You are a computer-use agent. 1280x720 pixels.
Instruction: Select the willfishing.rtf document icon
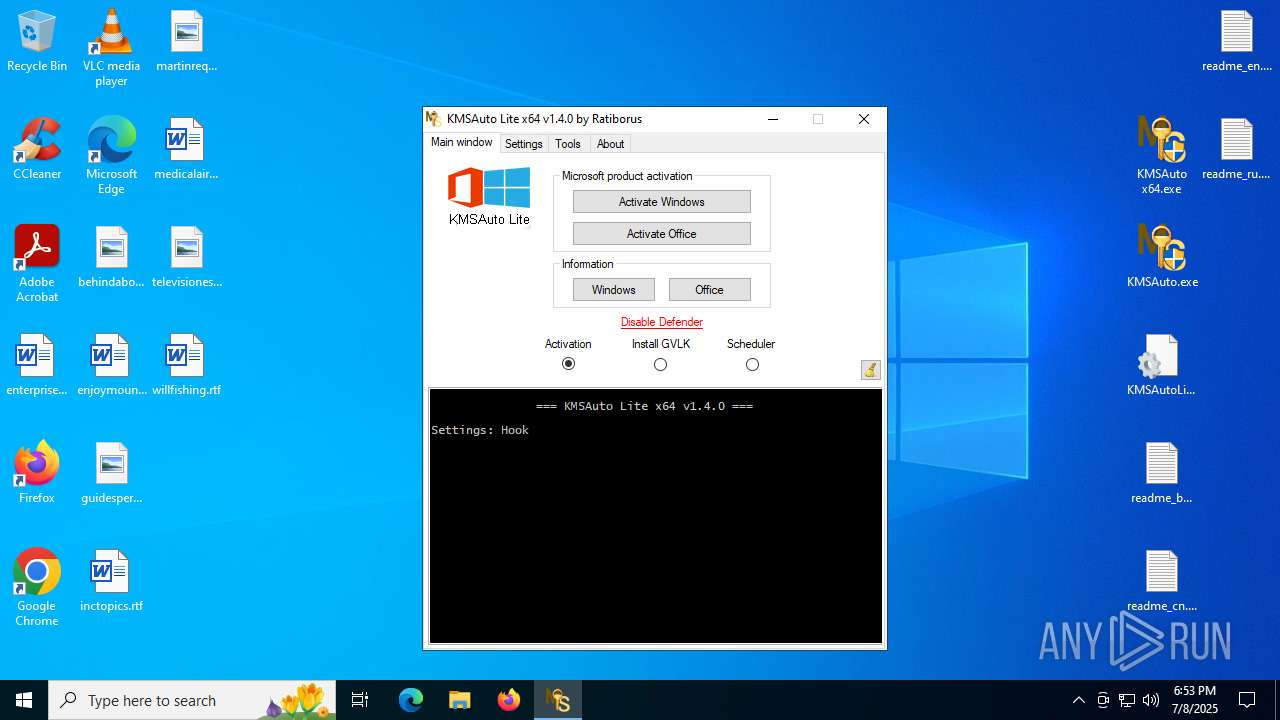(186, 366)
